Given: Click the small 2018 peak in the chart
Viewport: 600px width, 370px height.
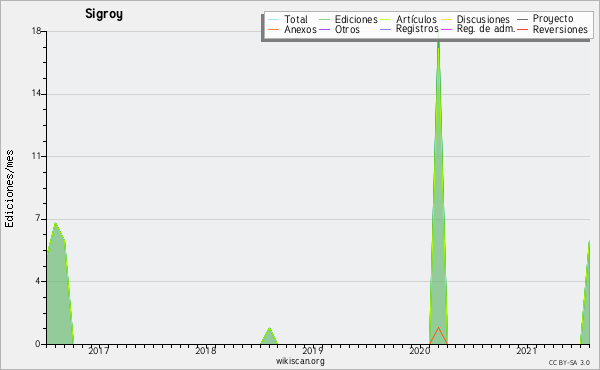Looking at the screenshot, I should pos(269,337).
